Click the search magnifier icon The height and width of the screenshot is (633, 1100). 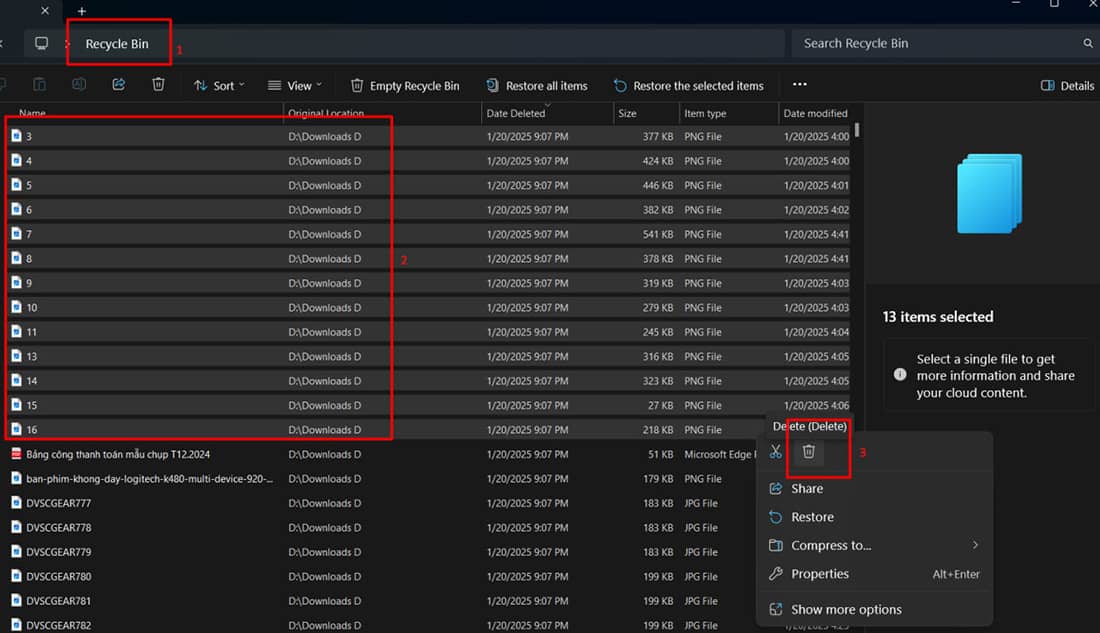[x=1088, y=44]
